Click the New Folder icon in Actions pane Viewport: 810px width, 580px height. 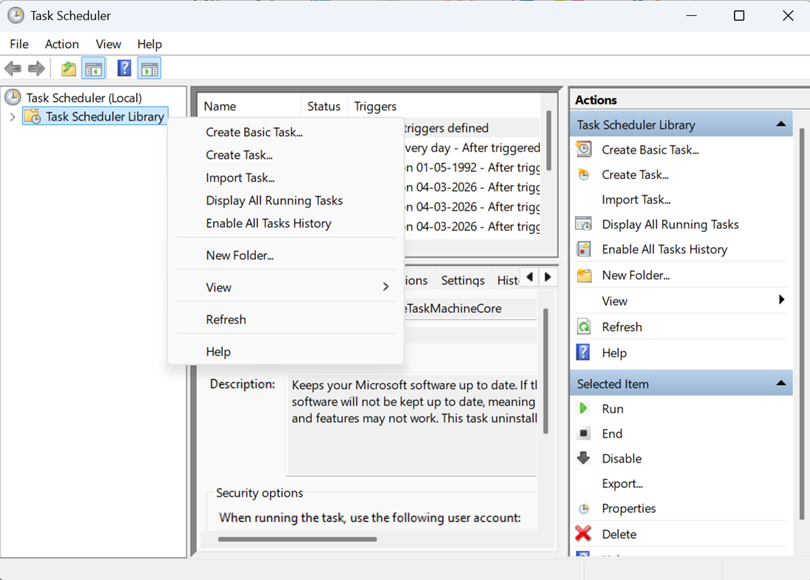coord(584,275)
